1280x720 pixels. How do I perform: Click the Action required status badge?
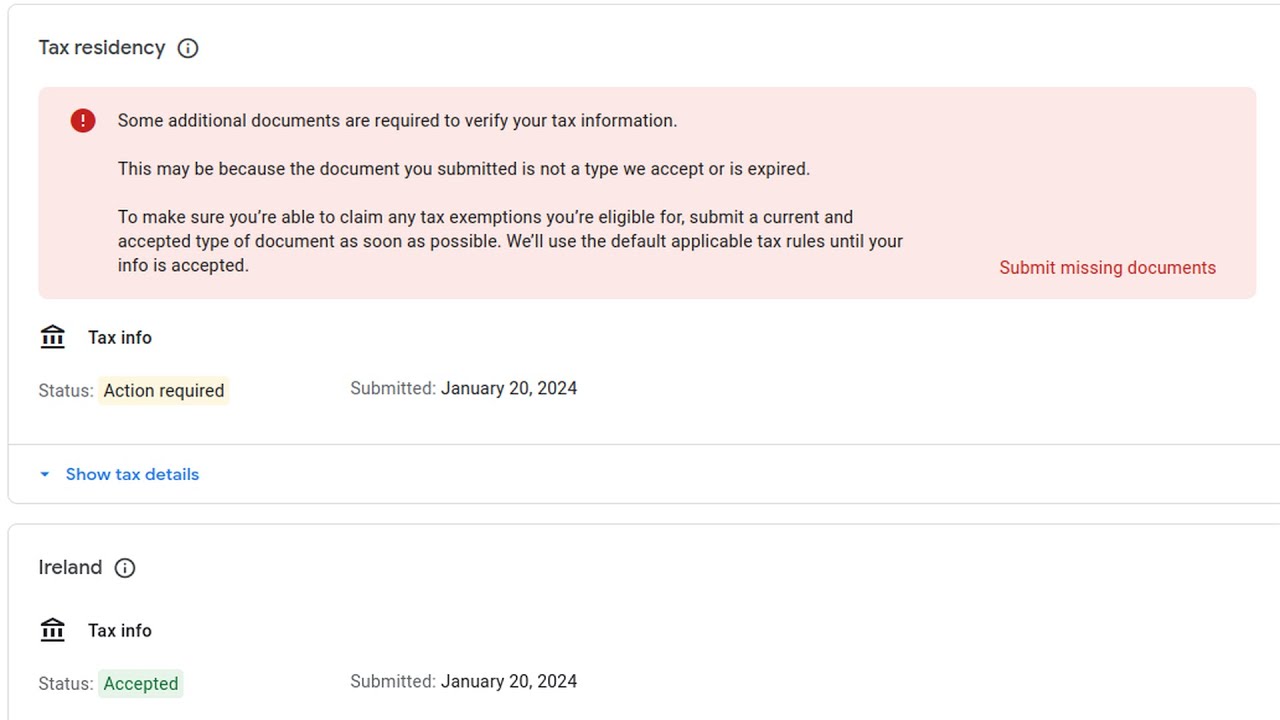pos(164,390)
